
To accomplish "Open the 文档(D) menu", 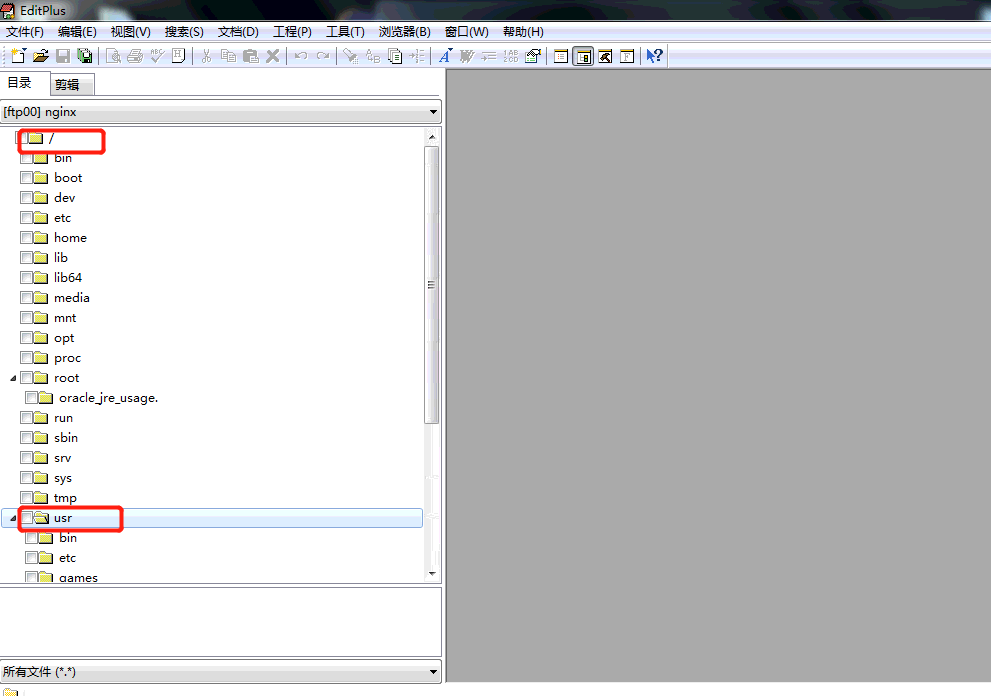I will point(238,32).
